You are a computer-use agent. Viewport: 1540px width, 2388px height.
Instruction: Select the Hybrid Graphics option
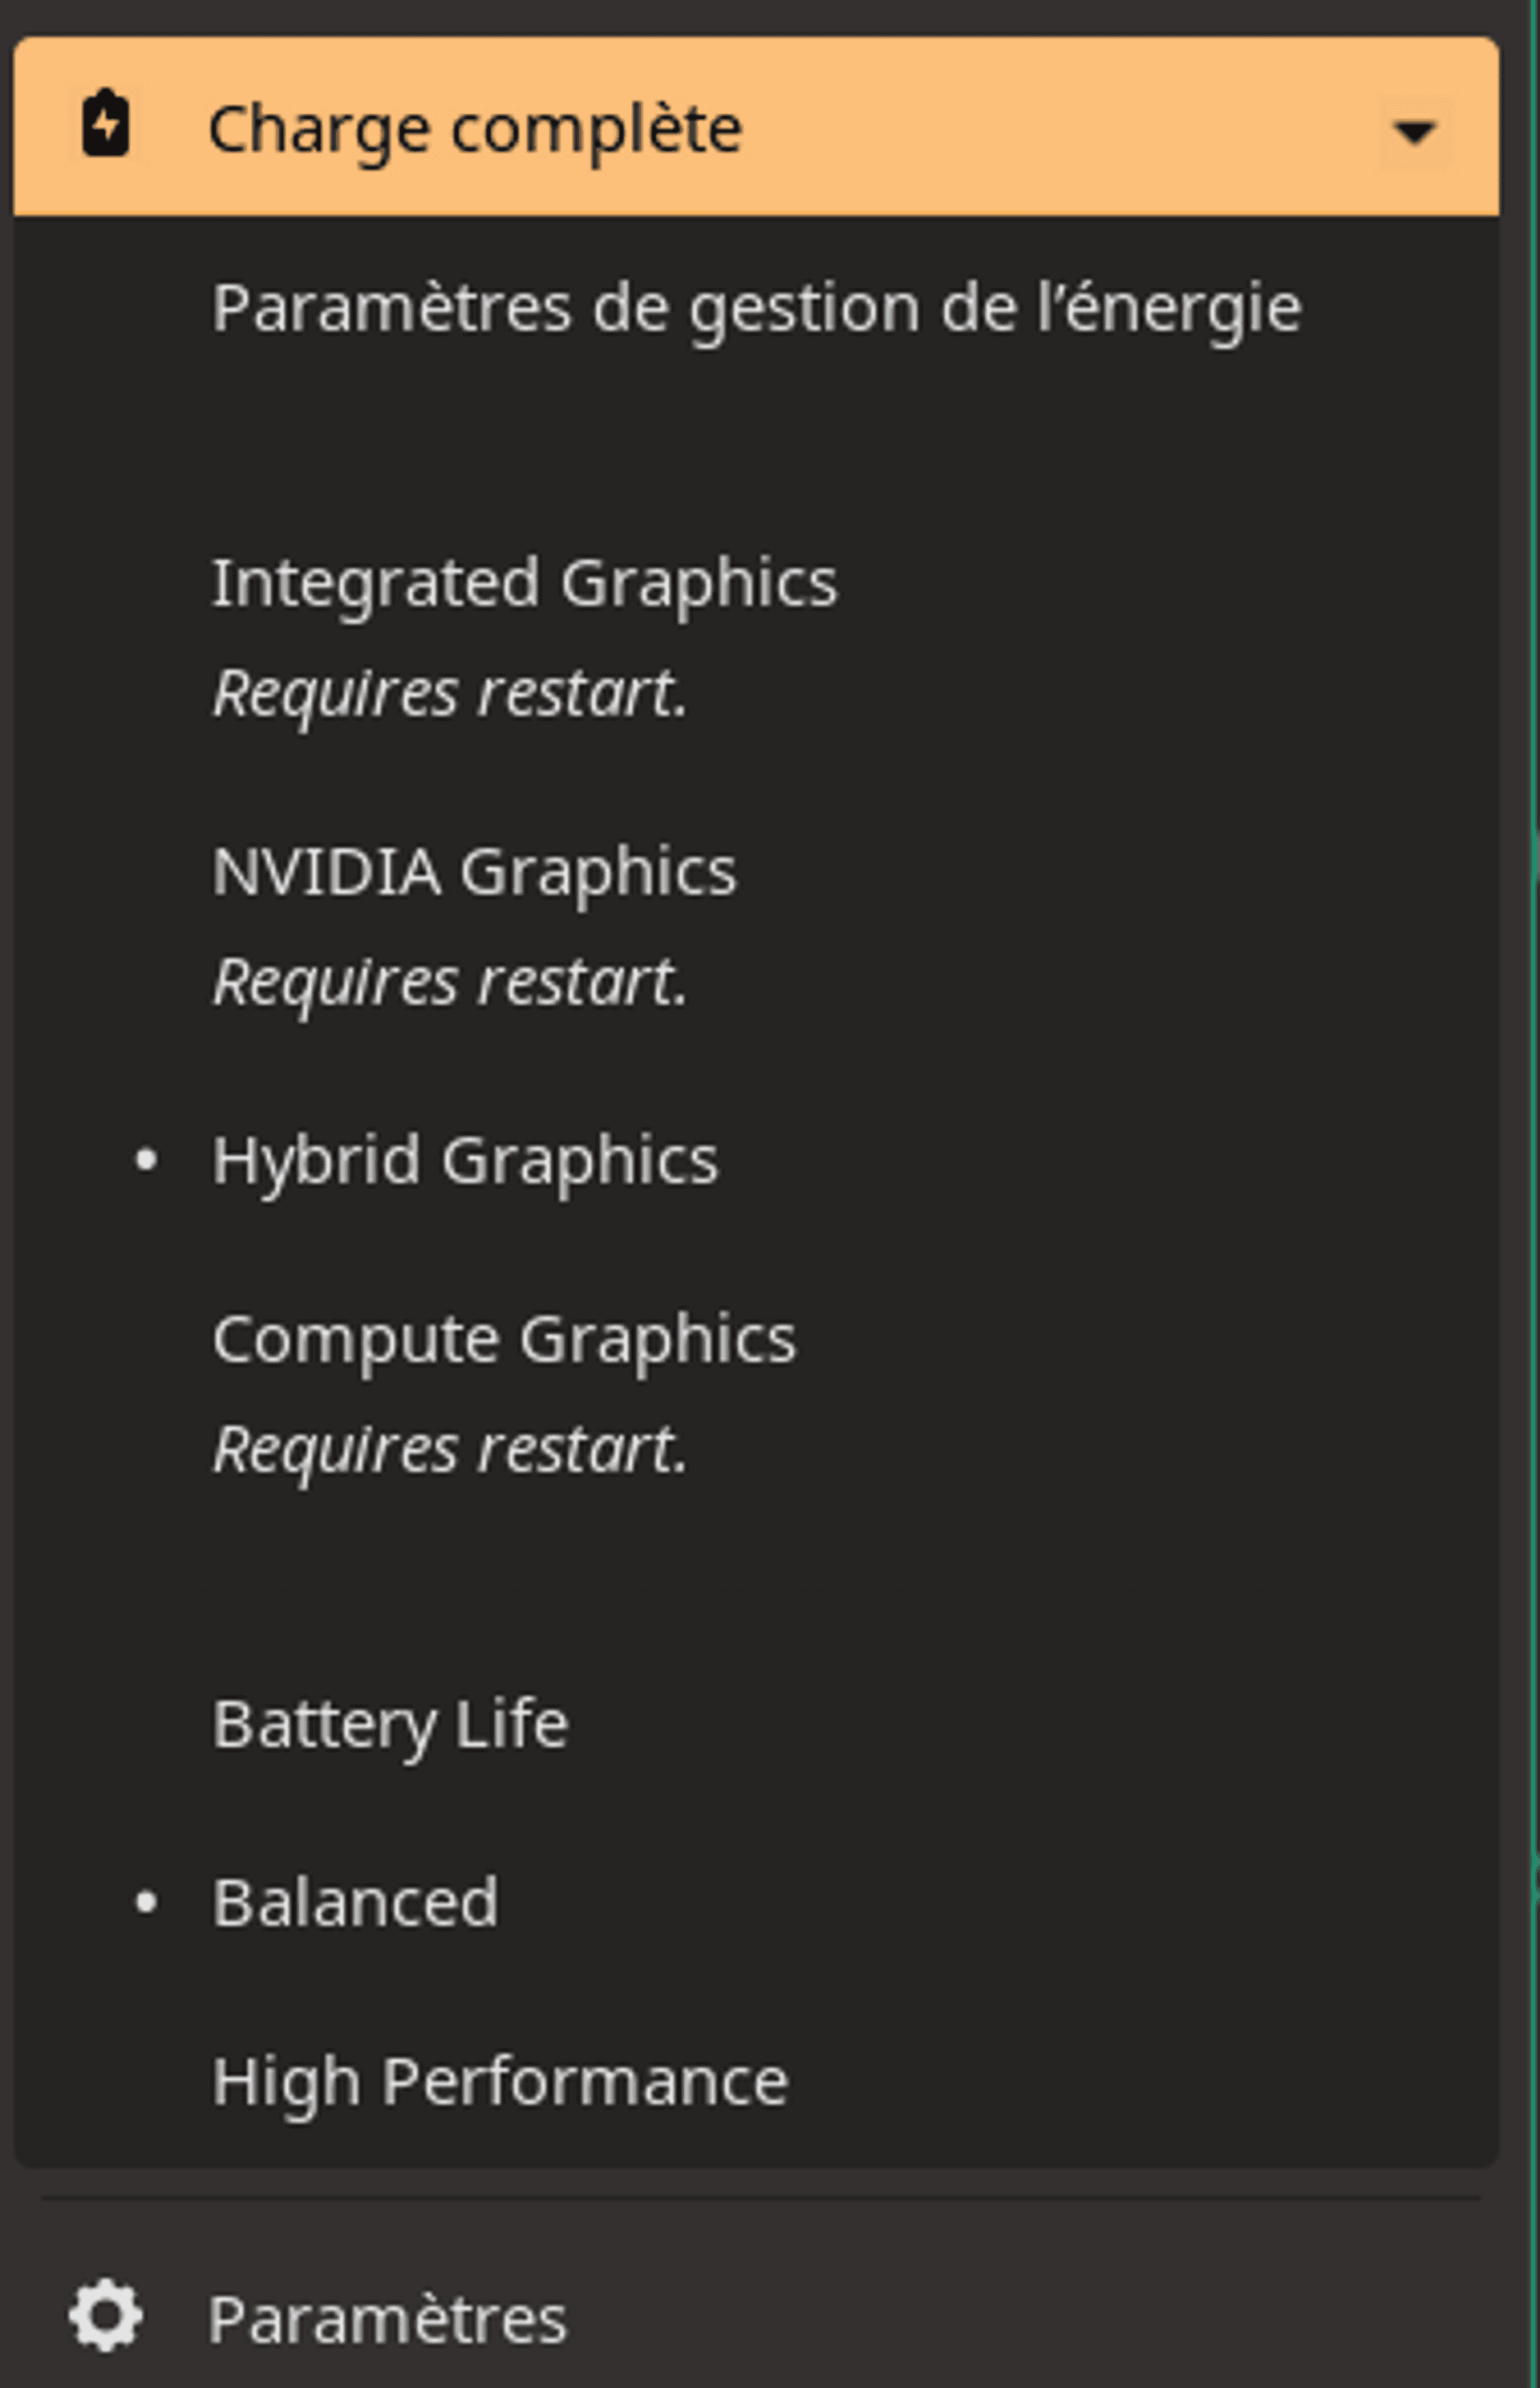pyautogui.click(x=465, y=1160)
